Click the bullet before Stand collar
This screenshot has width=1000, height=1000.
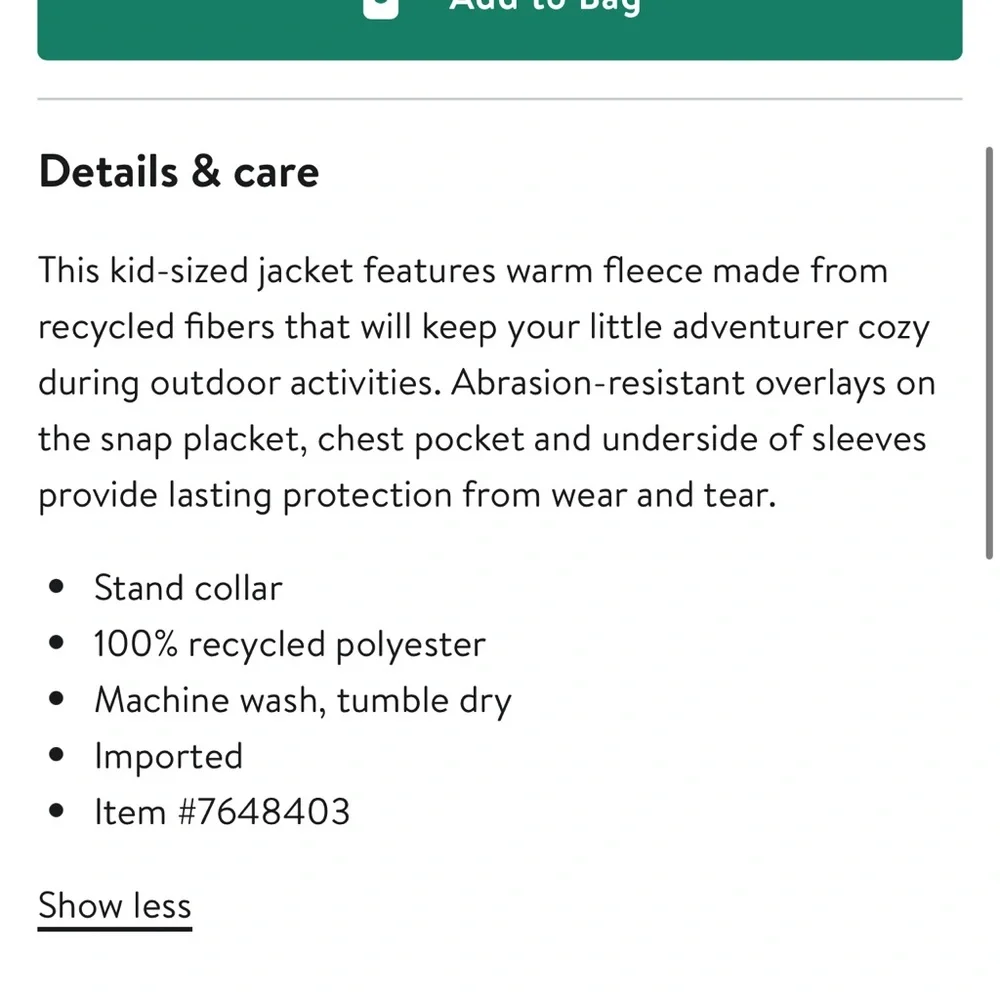[56, 586]
